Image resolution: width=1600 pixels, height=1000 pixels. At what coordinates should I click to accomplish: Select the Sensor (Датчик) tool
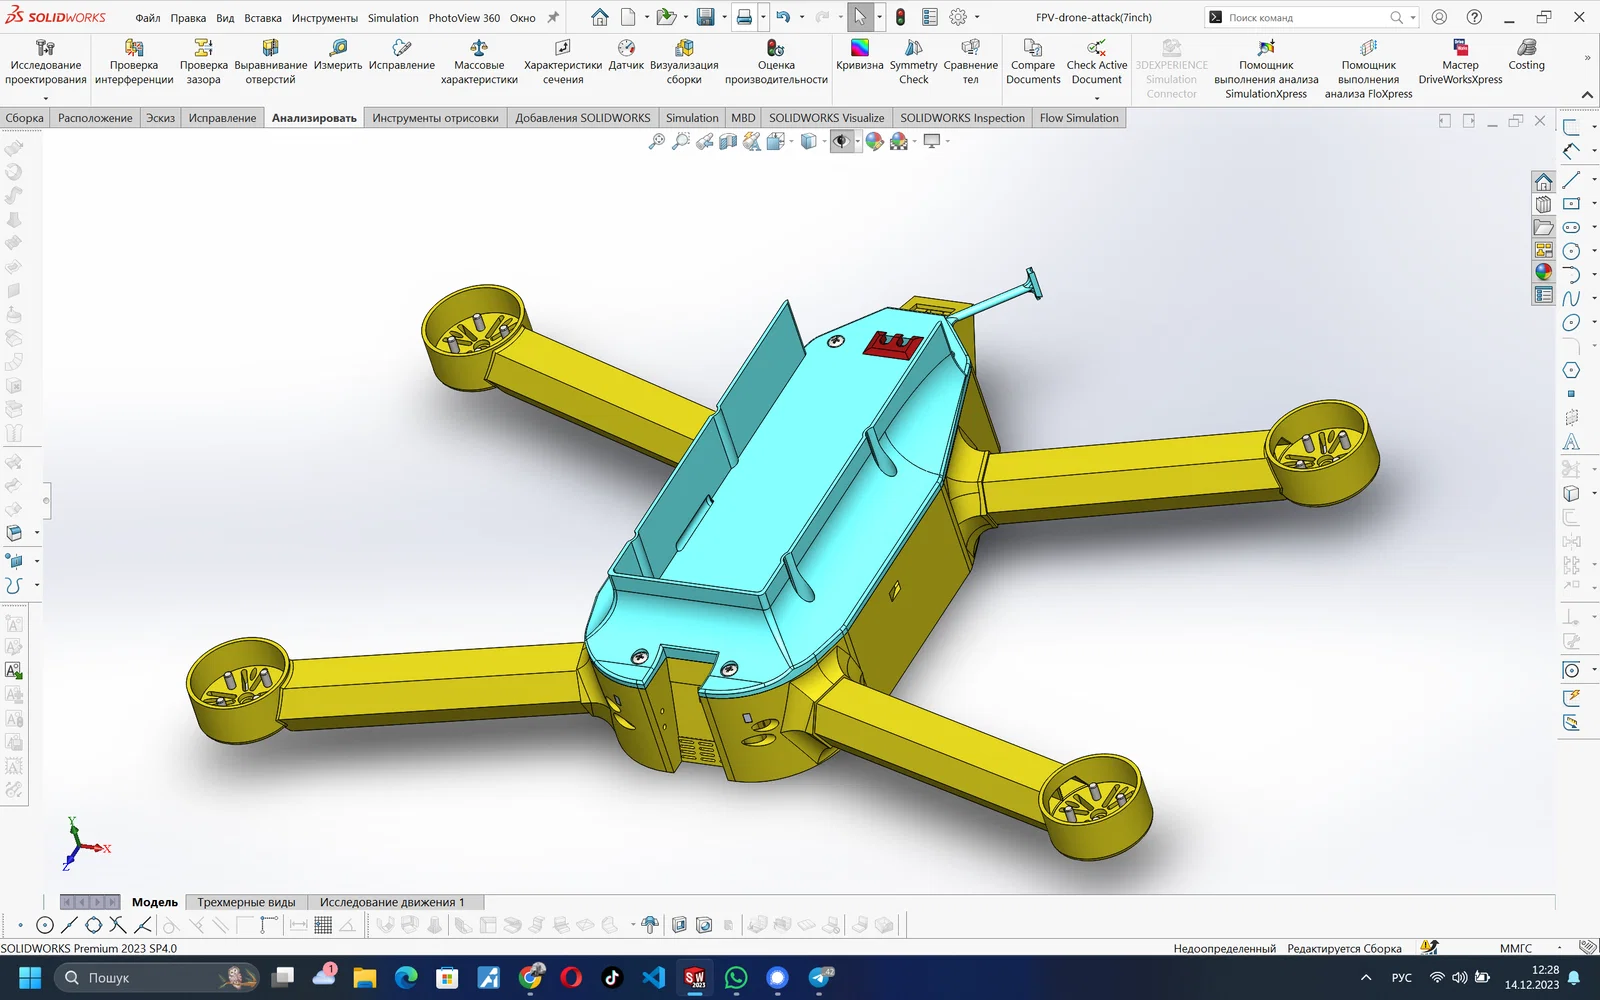click(626, 56)
